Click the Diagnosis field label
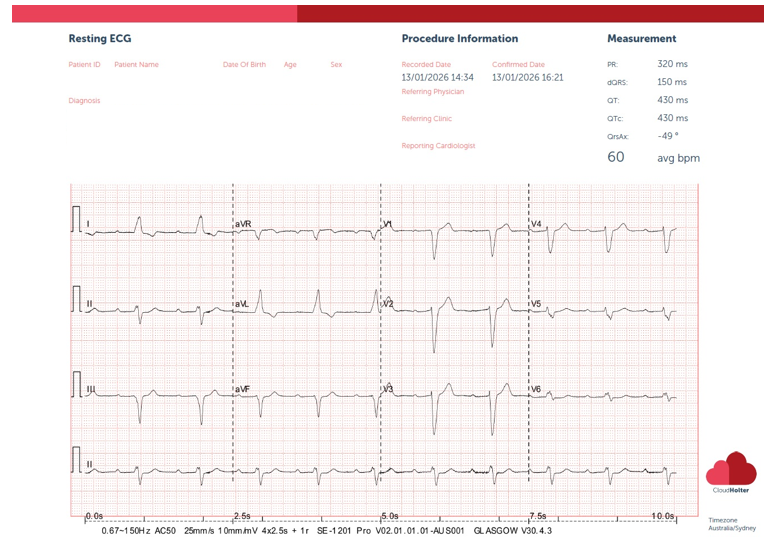Image resolution: width=780 pixels, height=554 pixels. [x=84, y=101]
